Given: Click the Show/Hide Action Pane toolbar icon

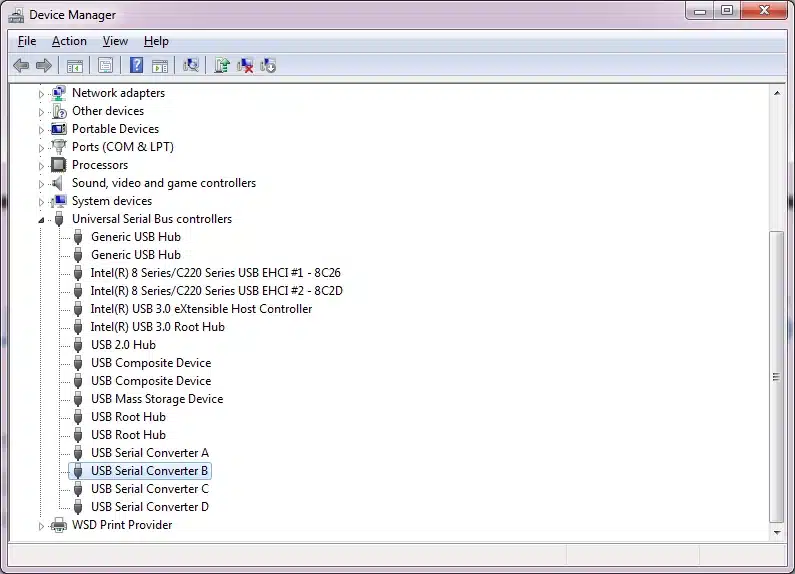Looking at the screenshot, I should click(x=160, y=66).
